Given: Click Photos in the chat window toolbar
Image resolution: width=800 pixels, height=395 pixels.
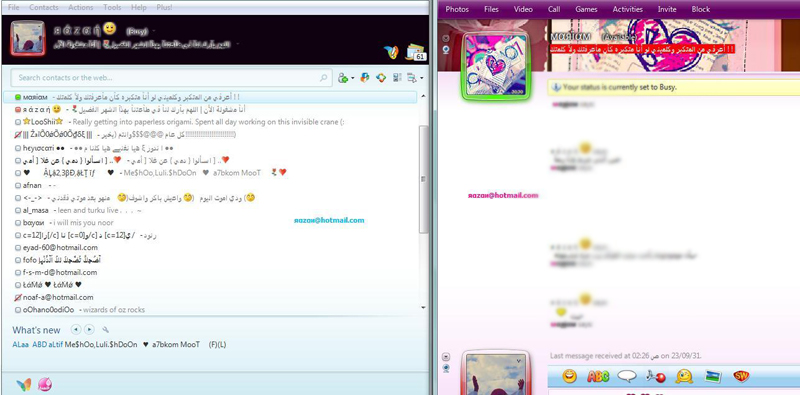Looking at the screenshot, I should click(457, 9).
